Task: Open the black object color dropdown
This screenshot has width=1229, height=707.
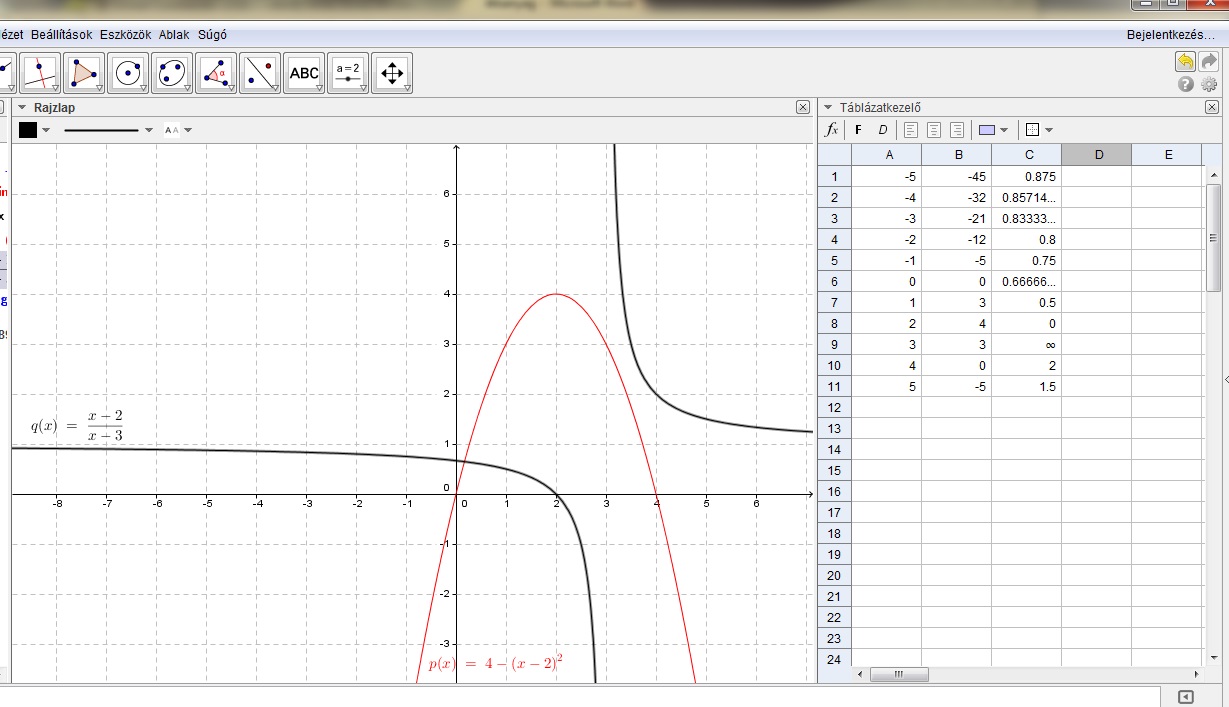Action: click(x=46, y=130)
